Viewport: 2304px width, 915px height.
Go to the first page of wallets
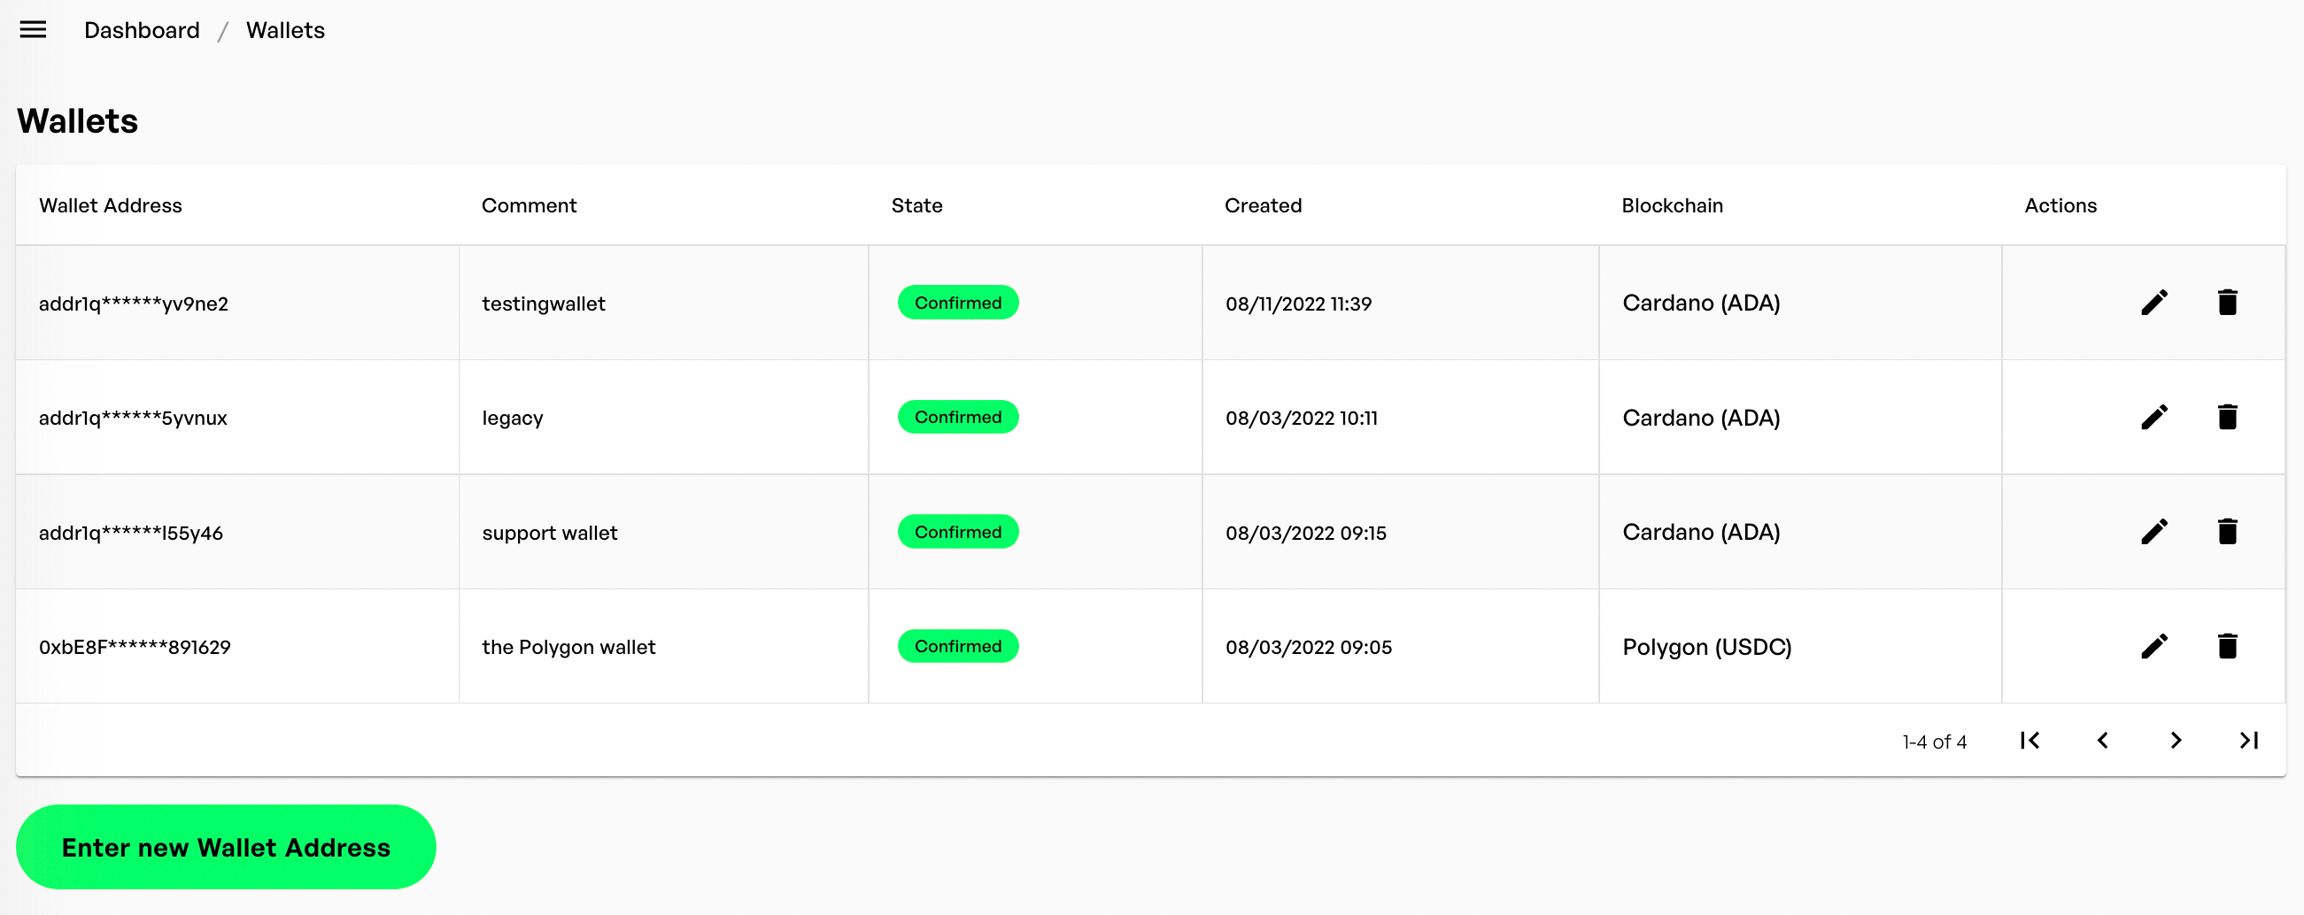[x=2030, y=740]
